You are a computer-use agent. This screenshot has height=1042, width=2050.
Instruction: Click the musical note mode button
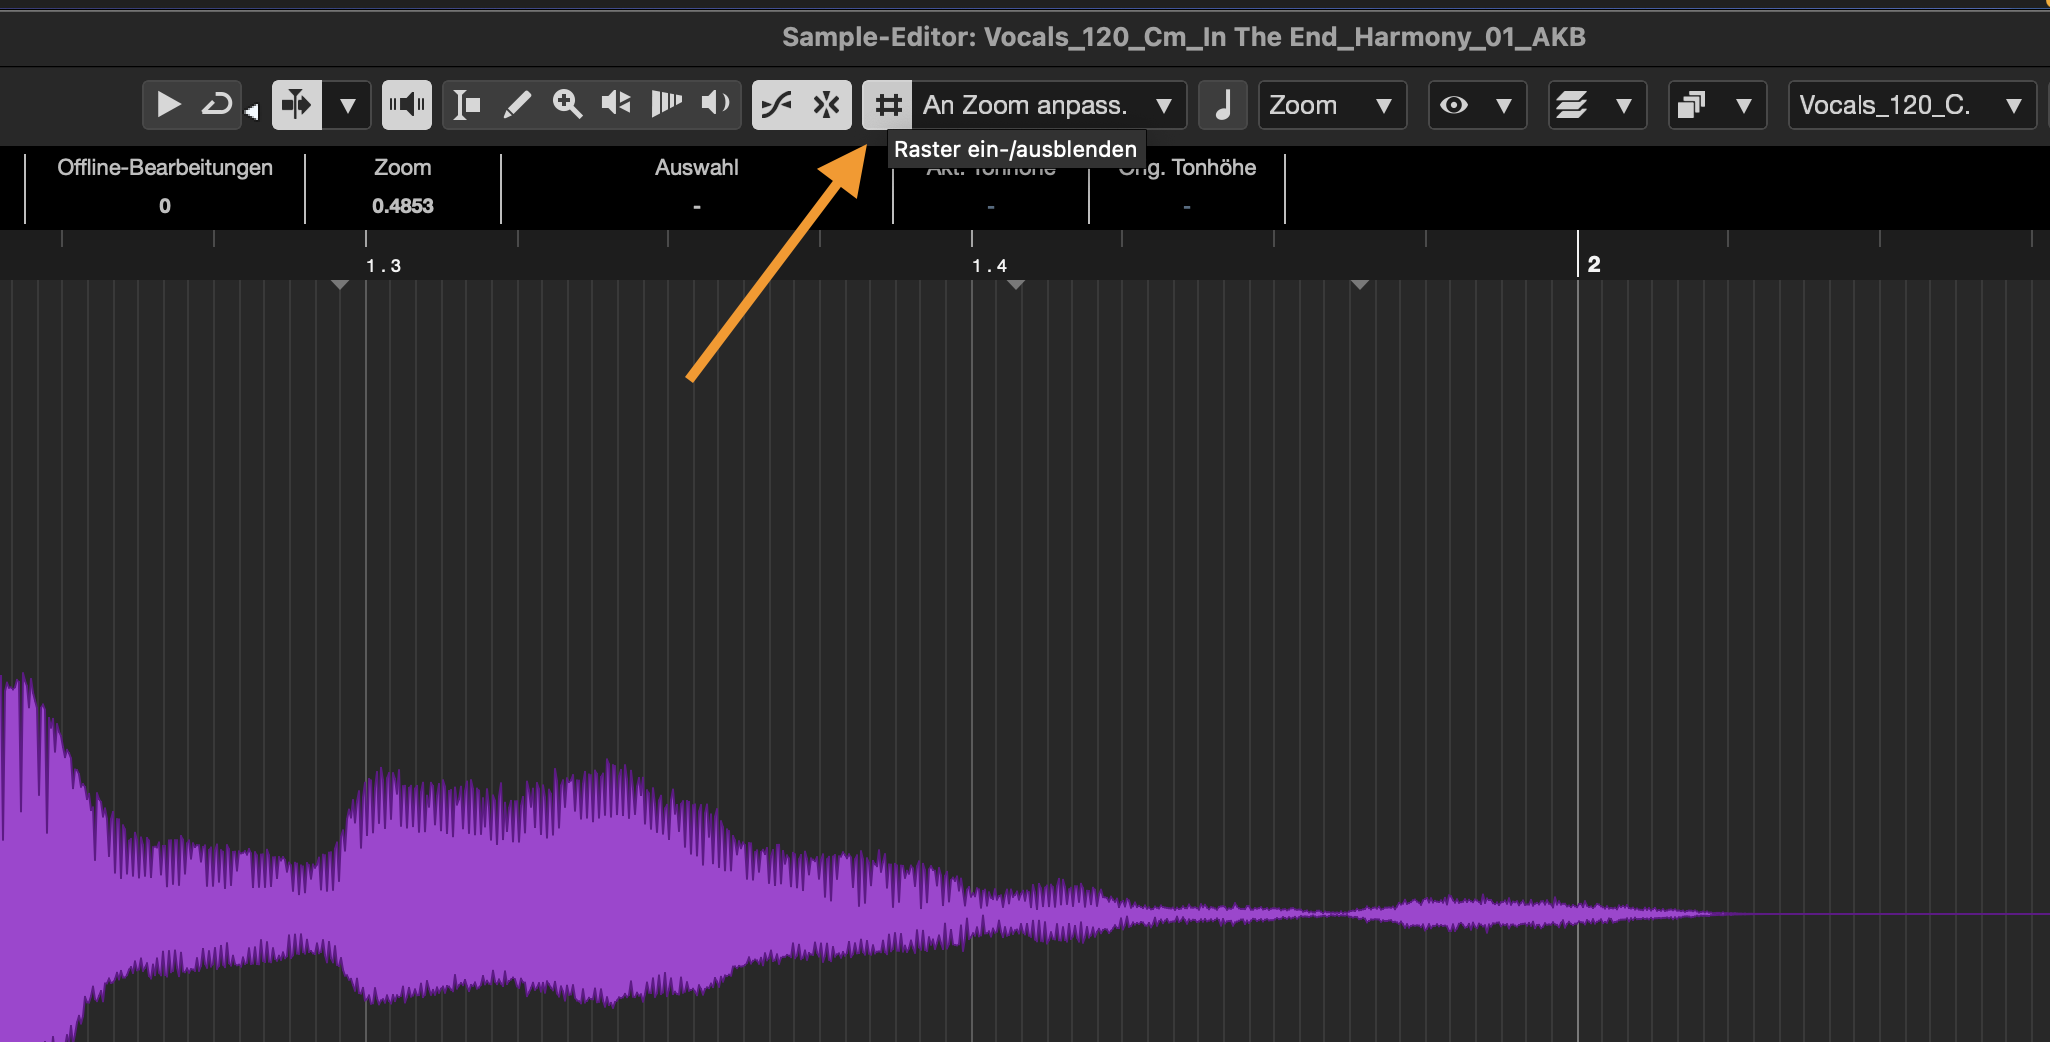point(1223,105)
